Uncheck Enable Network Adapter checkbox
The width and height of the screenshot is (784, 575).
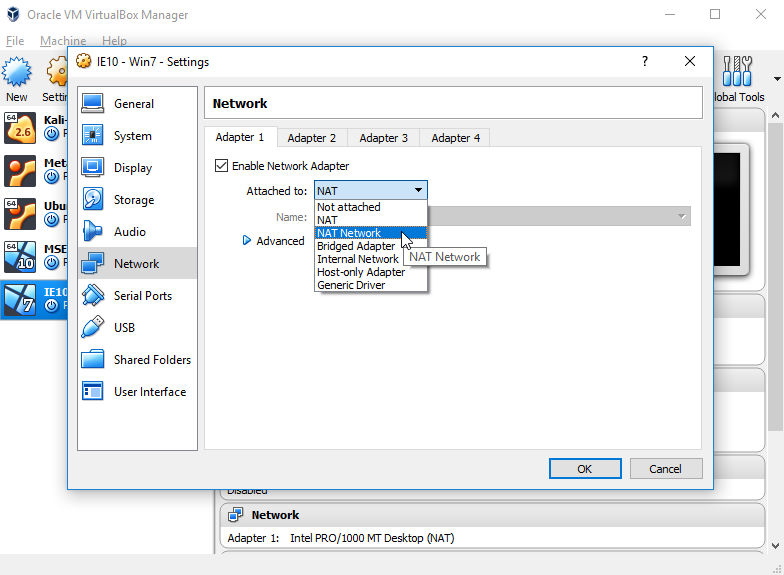click(222, 166)
